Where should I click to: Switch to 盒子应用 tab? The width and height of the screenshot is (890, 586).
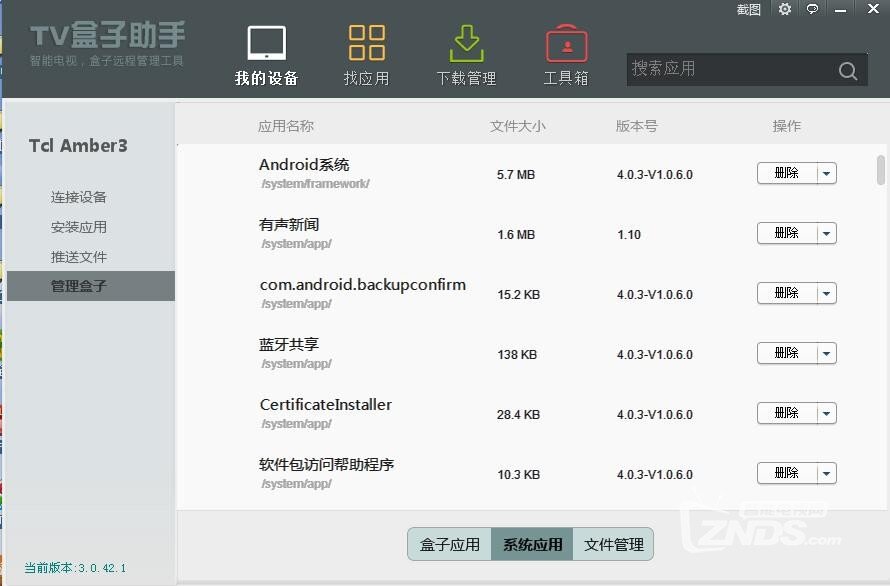pyautogui.click(x=450, y=545)
